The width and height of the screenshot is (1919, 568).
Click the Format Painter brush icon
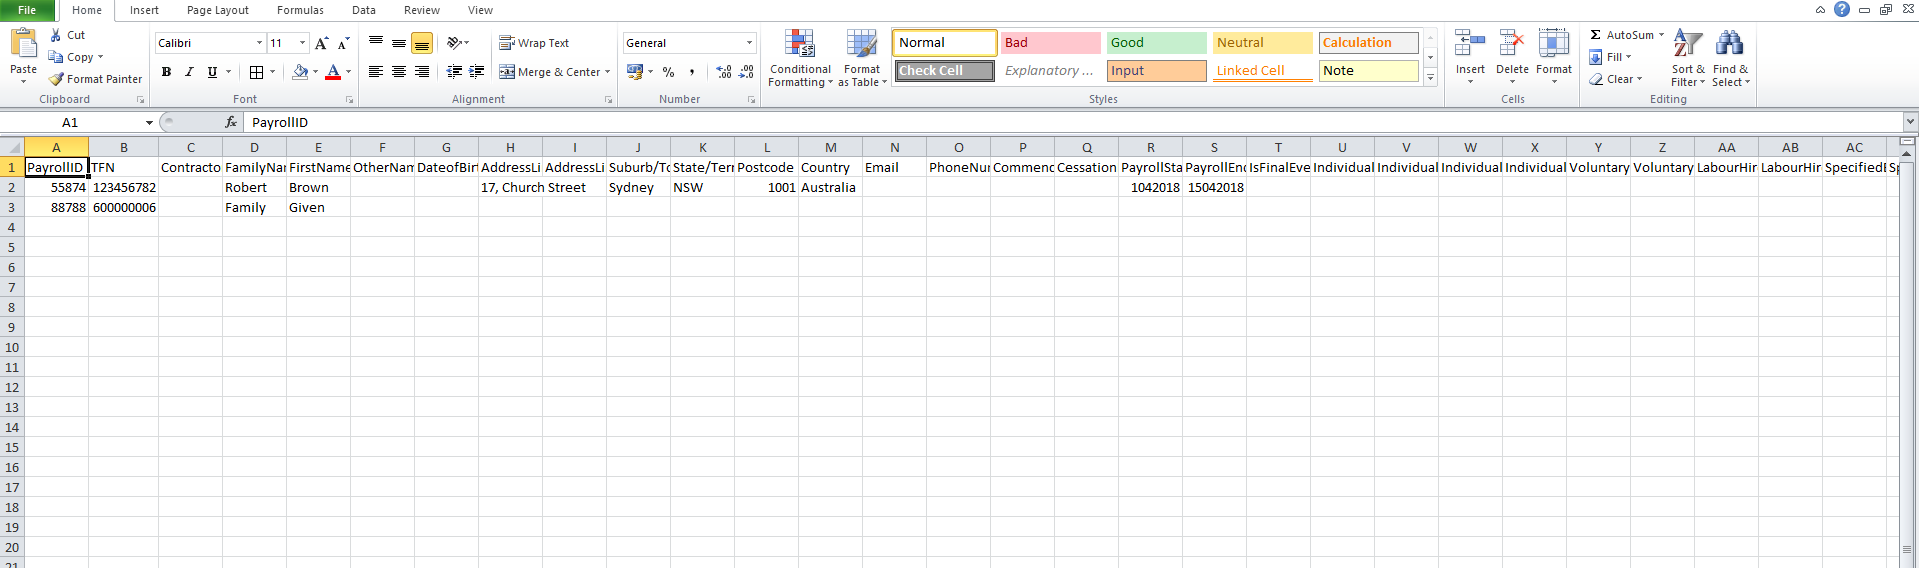(x=57, y=79)
